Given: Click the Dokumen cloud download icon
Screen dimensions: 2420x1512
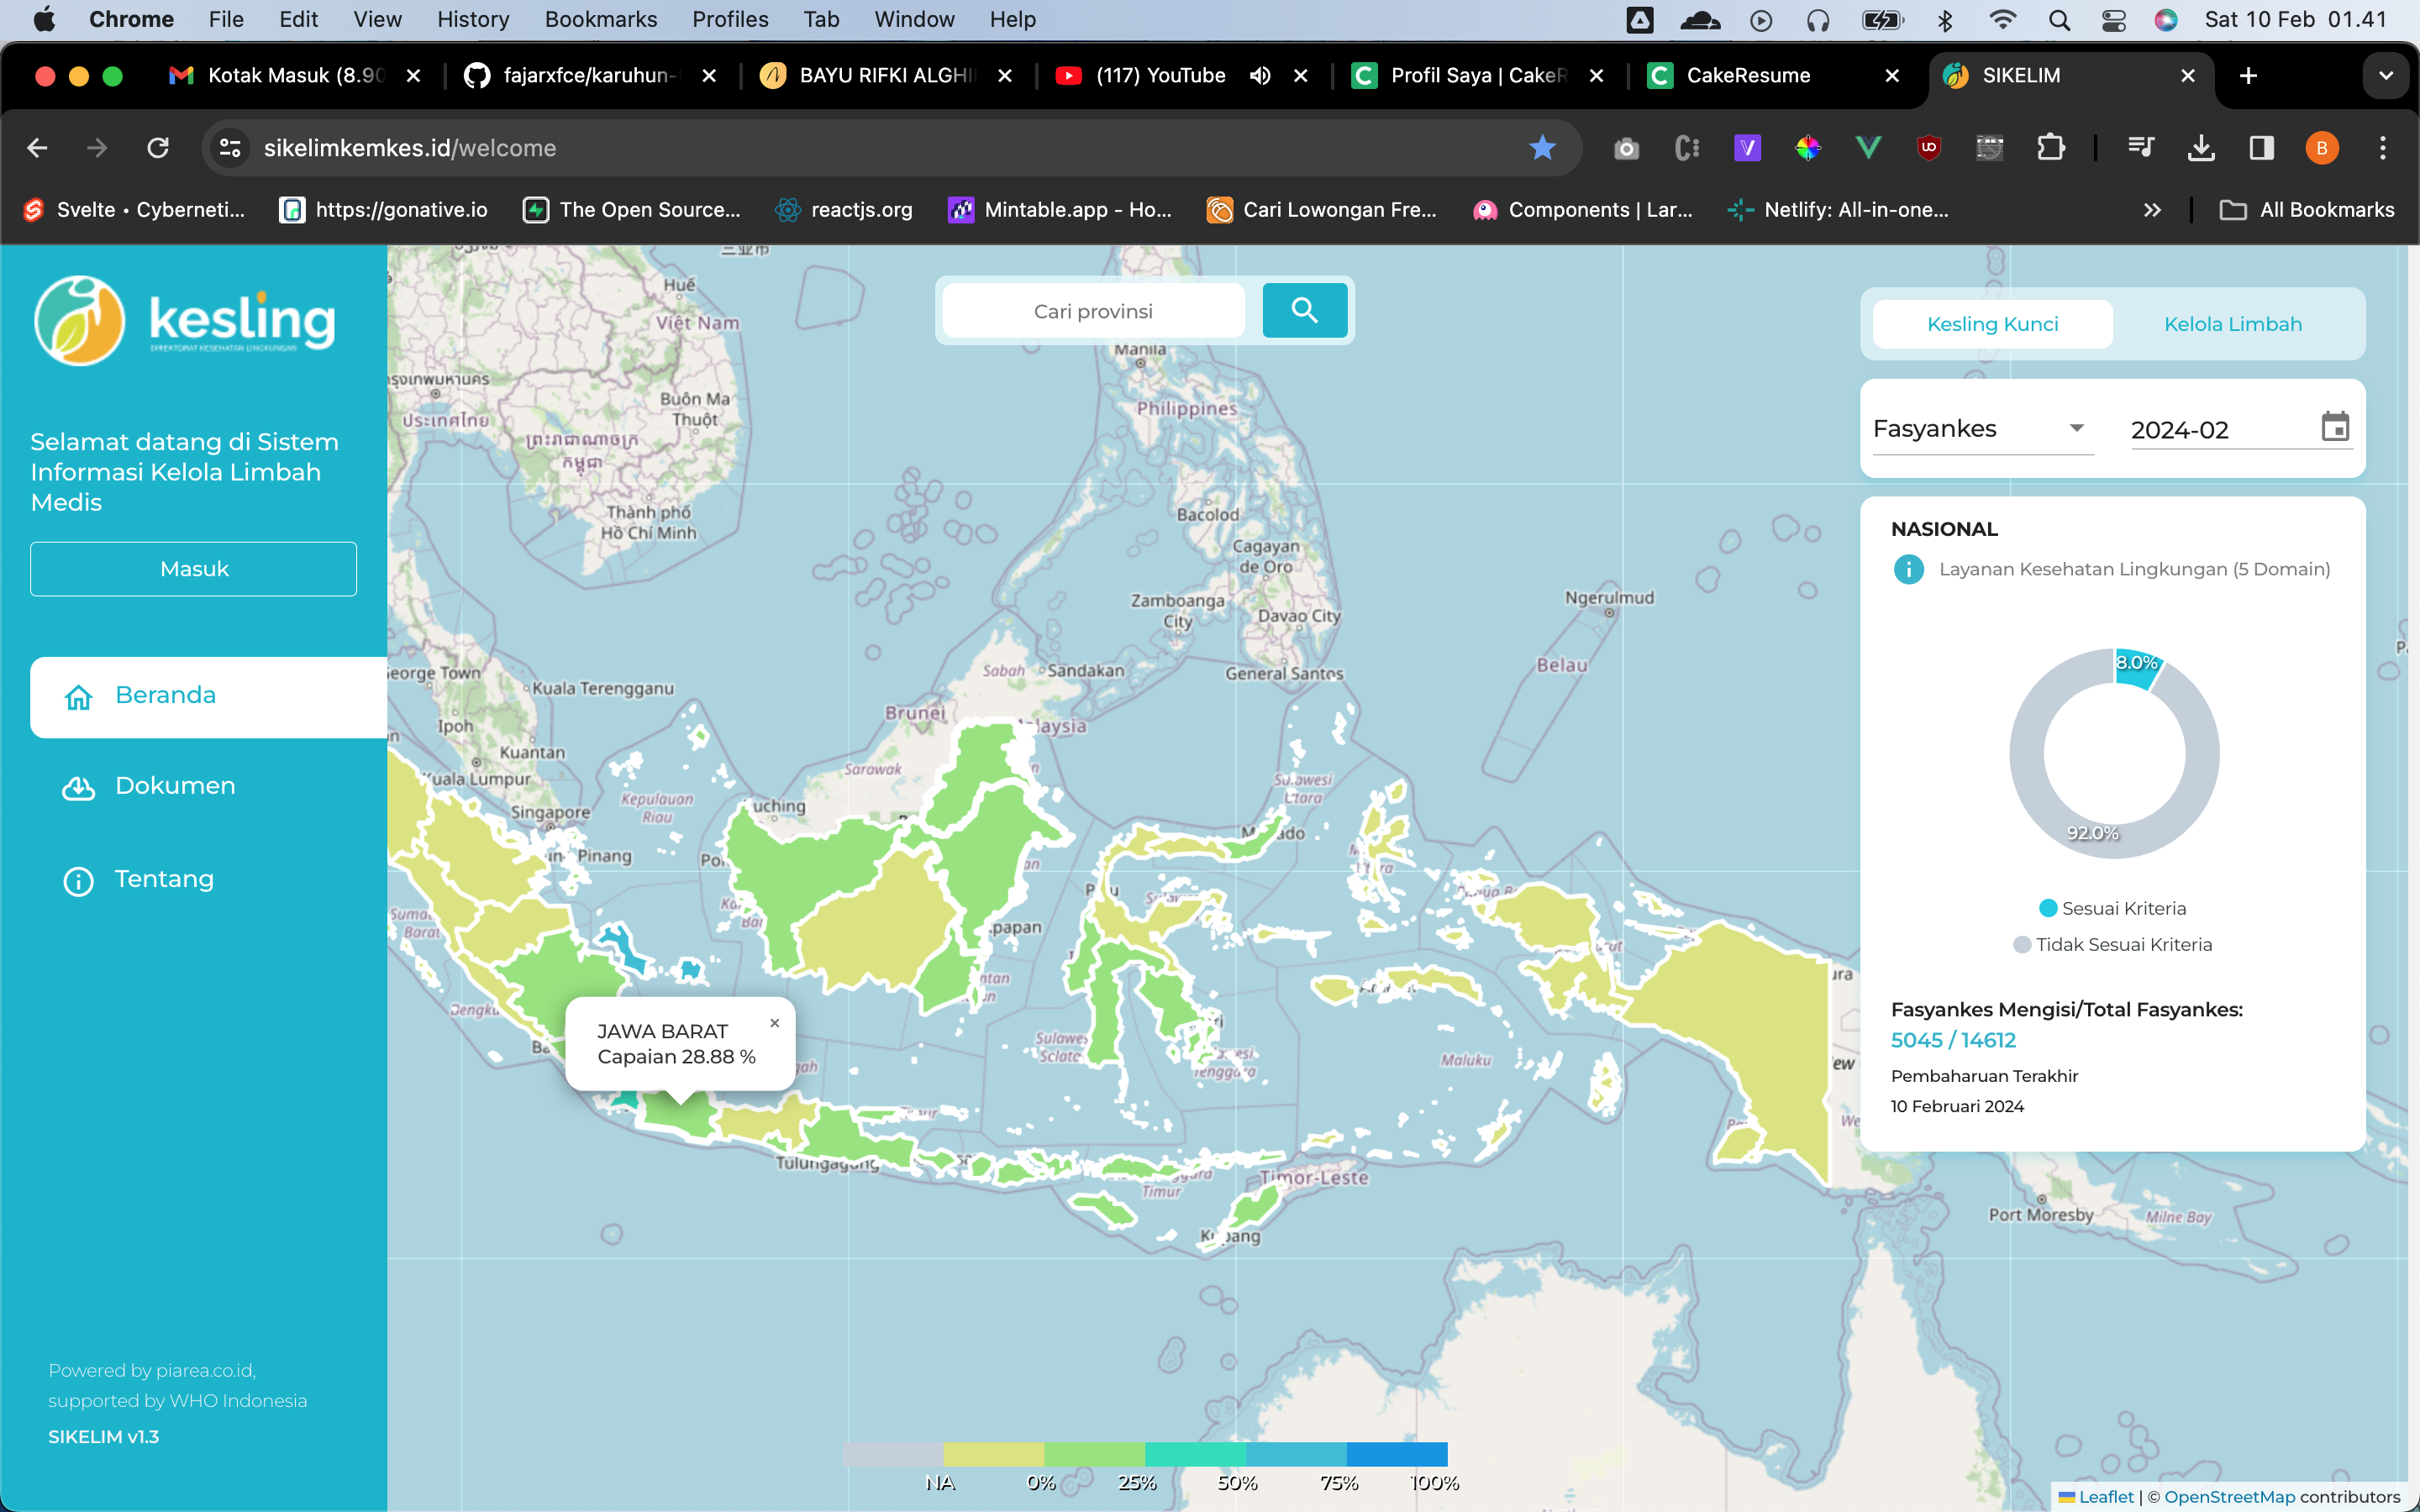Looking at the screenshot, I should click(78, 788).
